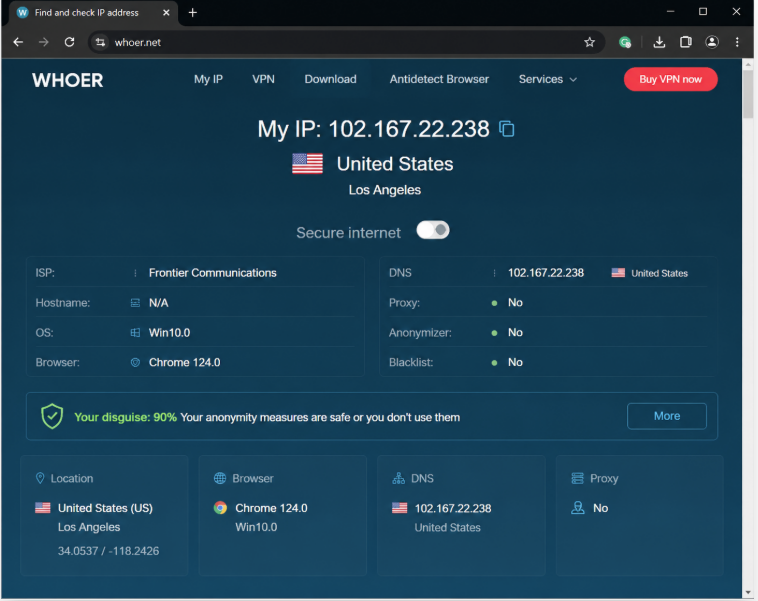Screen dimensions: 758x601
Task: Copy the IP address with the copy icon
Action: (x=507, y=129)
